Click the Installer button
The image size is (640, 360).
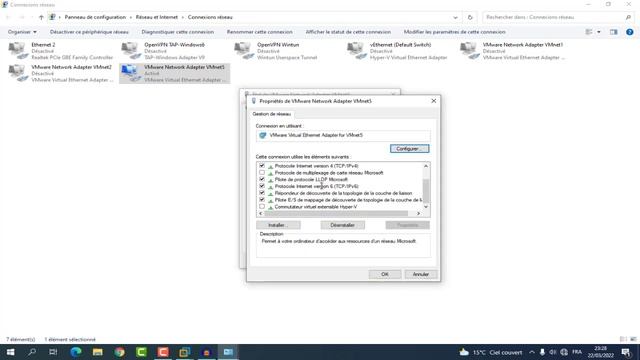tap(278, 225)
